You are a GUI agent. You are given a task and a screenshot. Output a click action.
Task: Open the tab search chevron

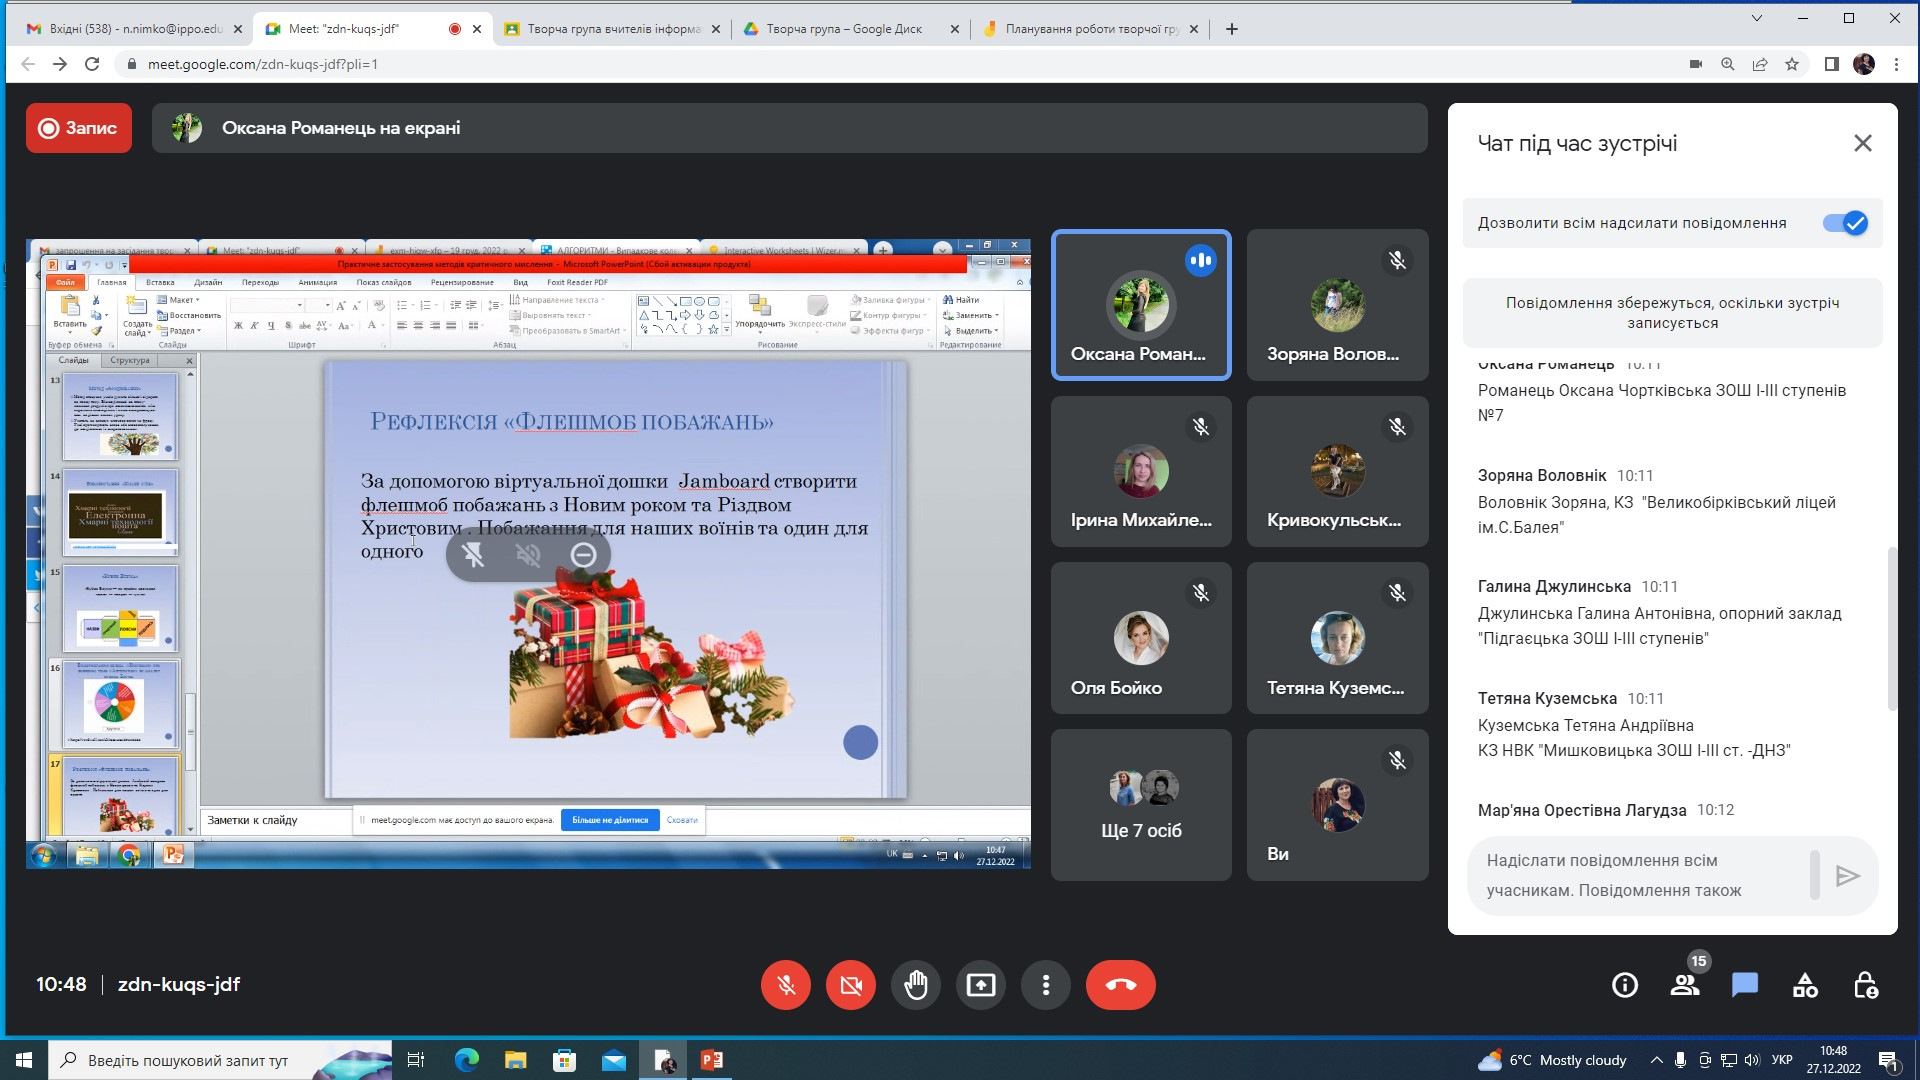pyautogui.click(x=1757, y=18)
